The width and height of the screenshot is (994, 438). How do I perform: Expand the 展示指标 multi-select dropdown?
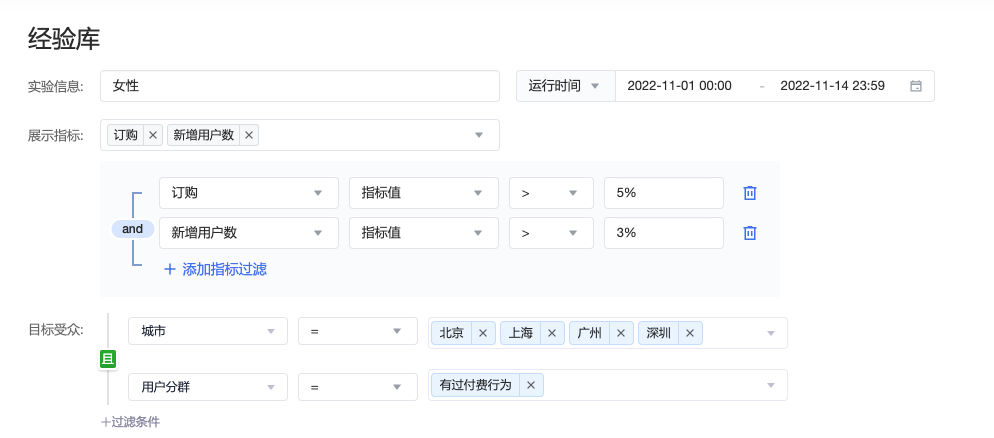pyautogui.click(x=479, y=135)
